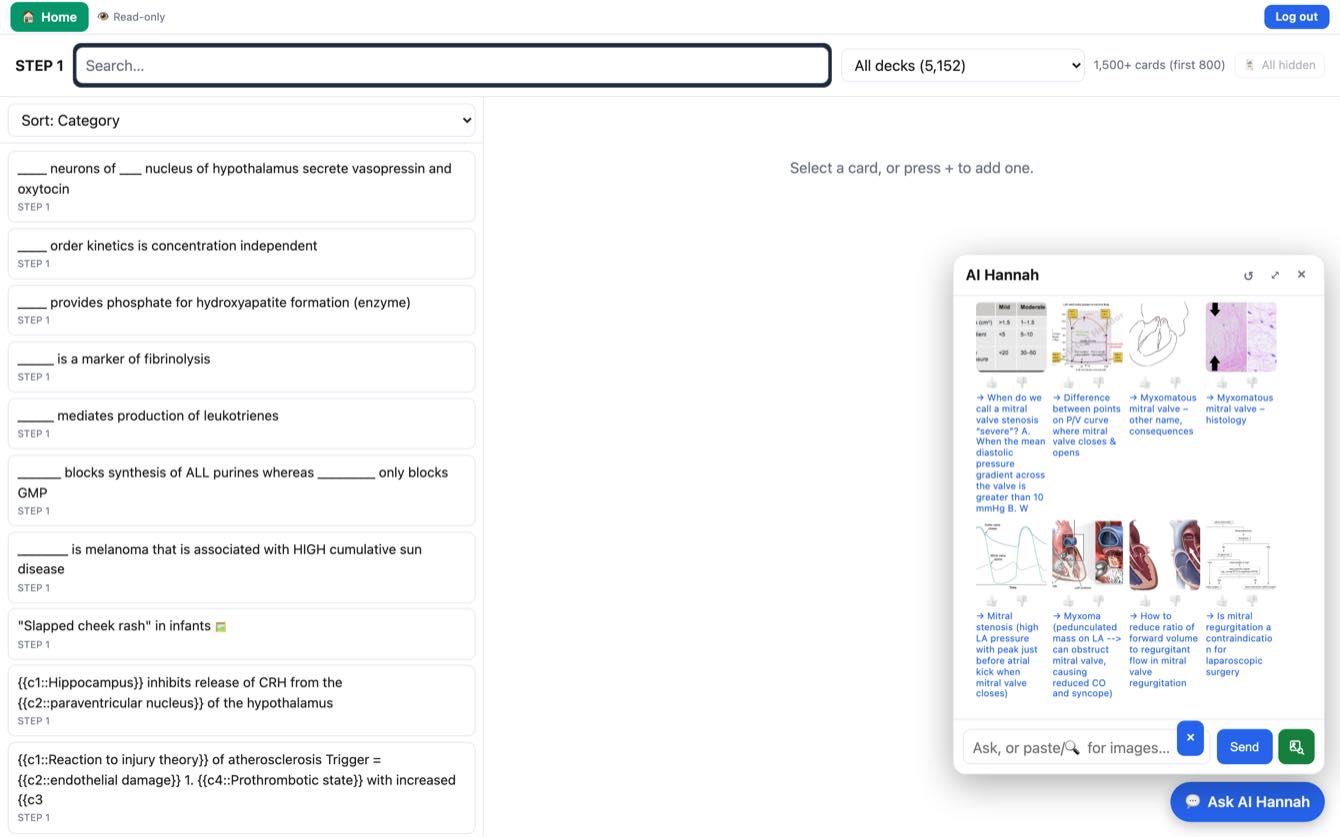Click the Read-only eye indicator
The width and height of the screenshot is (1340, 837).
coord(131,17)
